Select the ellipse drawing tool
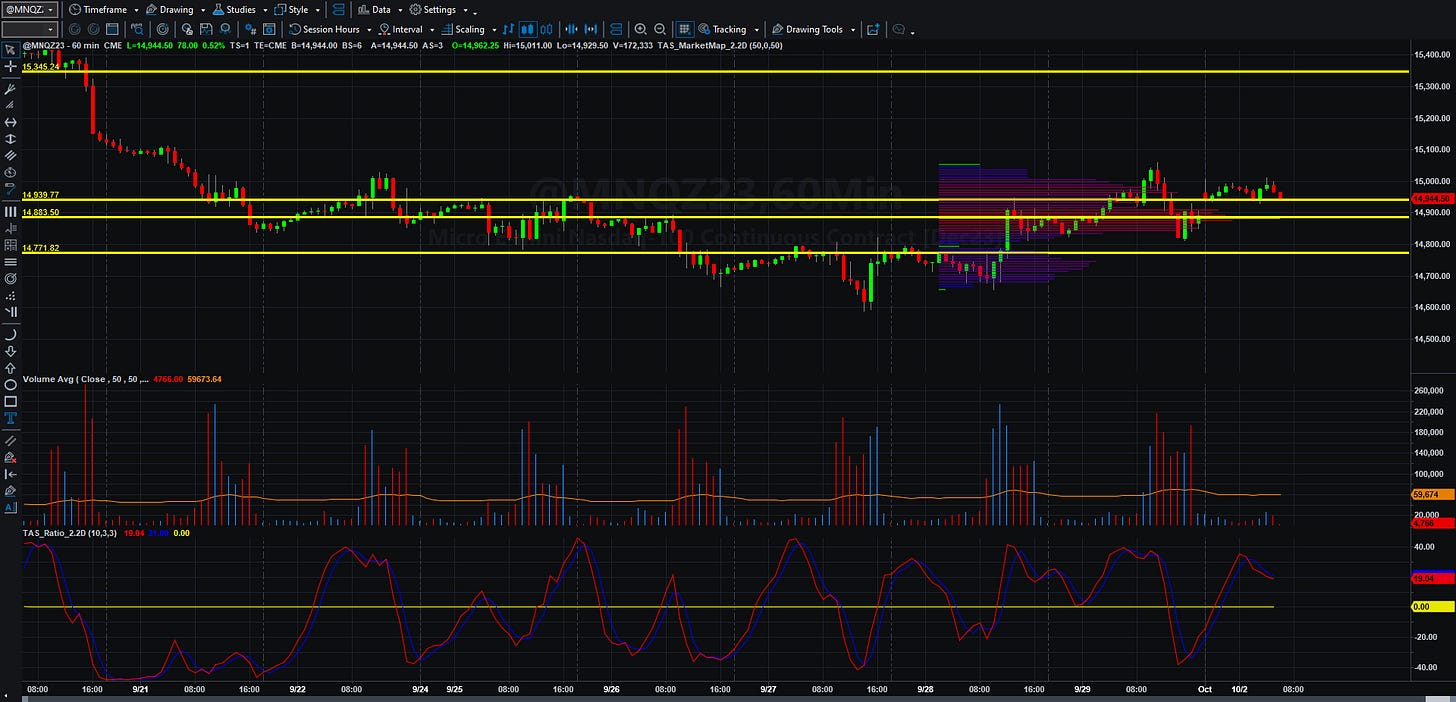1456x702 pixels. click(x=10, y=385)
